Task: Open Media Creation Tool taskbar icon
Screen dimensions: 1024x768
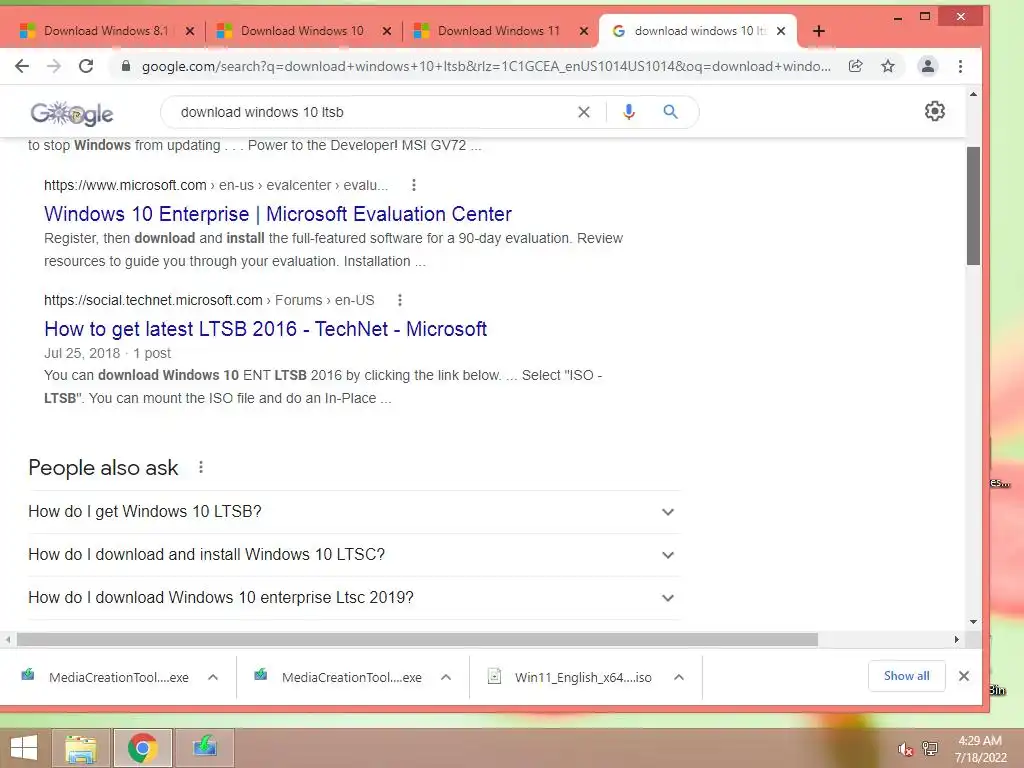Action: pos(204,748)
